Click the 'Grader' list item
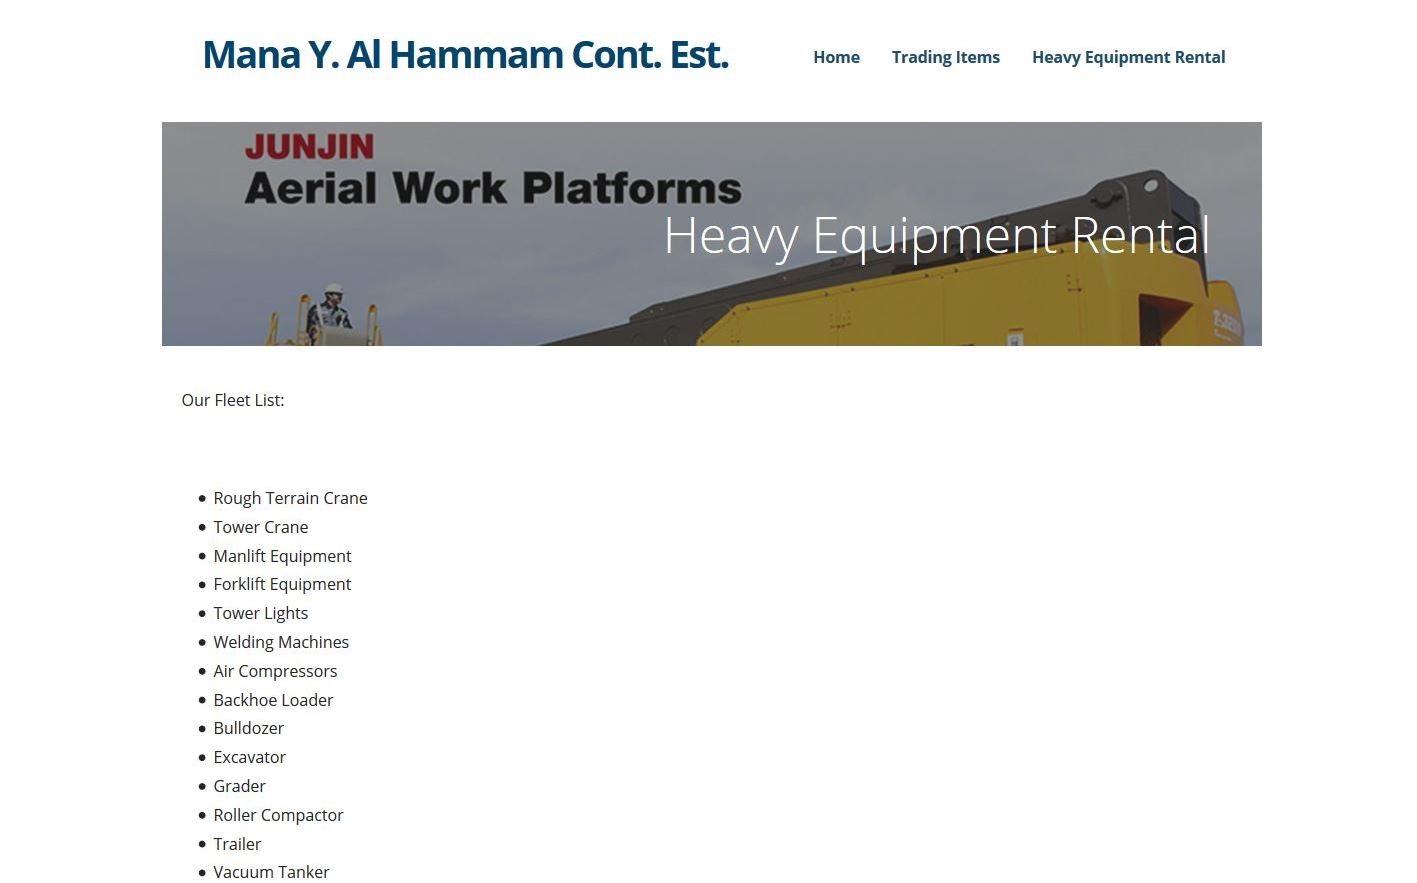Screen dimensions: 1417x883 pos(239,786)
